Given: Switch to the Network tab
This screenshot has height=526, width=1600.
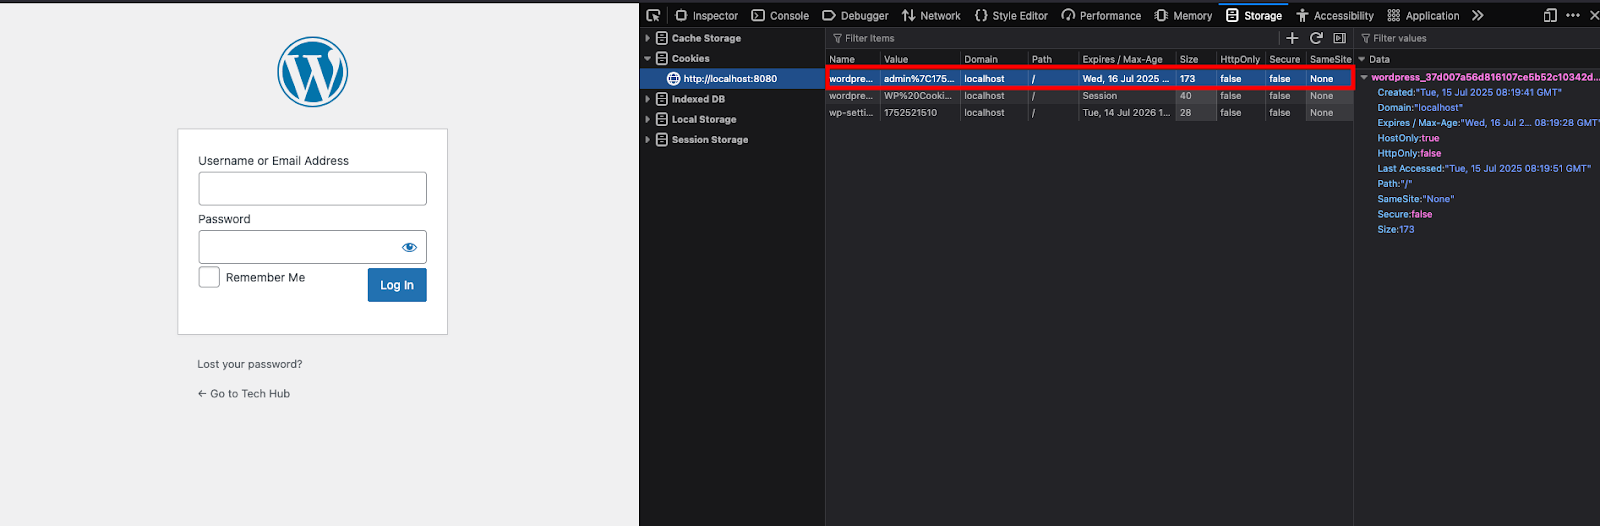Looking at the screenshot, I should click(931, 15).
